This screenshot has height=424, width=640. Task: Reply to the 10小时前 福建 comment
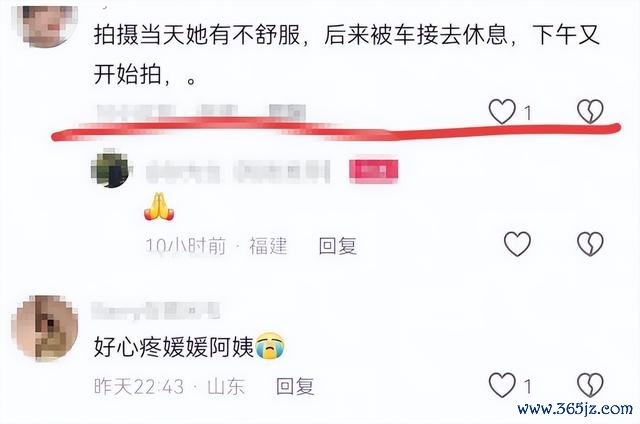pyautogui.click(x=338, y=246)
